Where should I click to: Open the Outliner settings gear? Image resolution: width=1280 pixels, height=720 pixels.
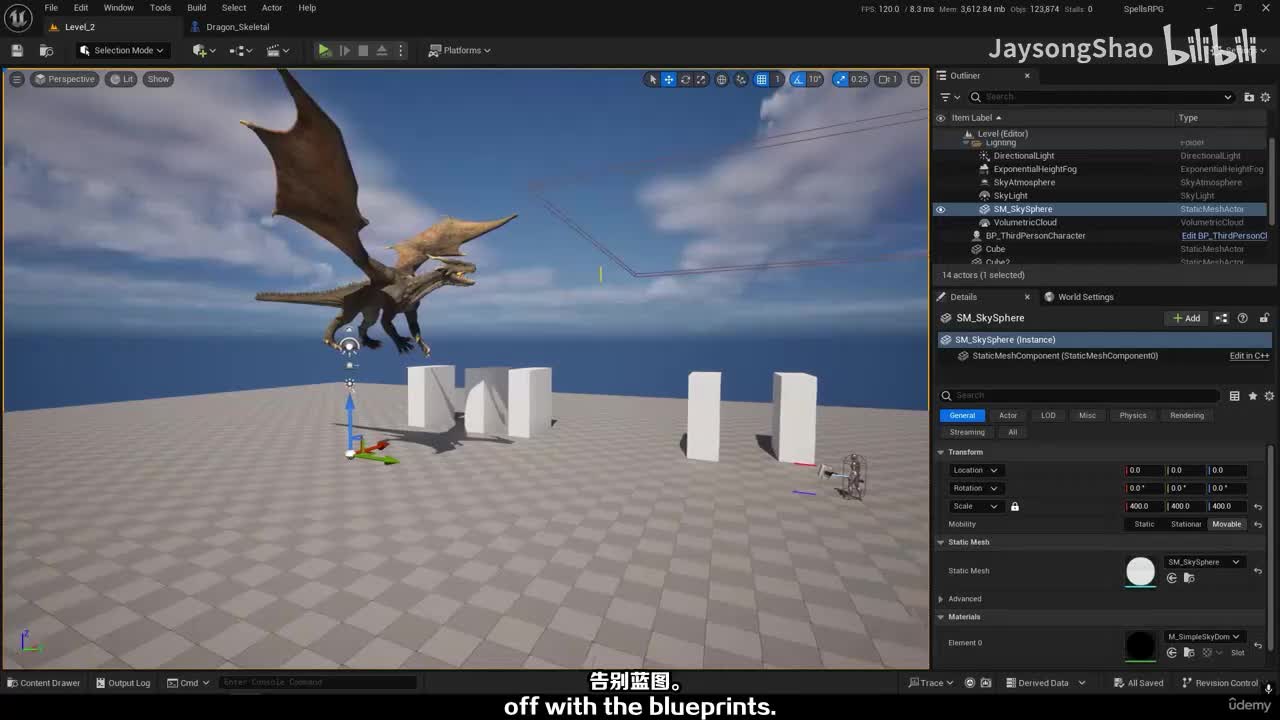tap(1267, 97)
